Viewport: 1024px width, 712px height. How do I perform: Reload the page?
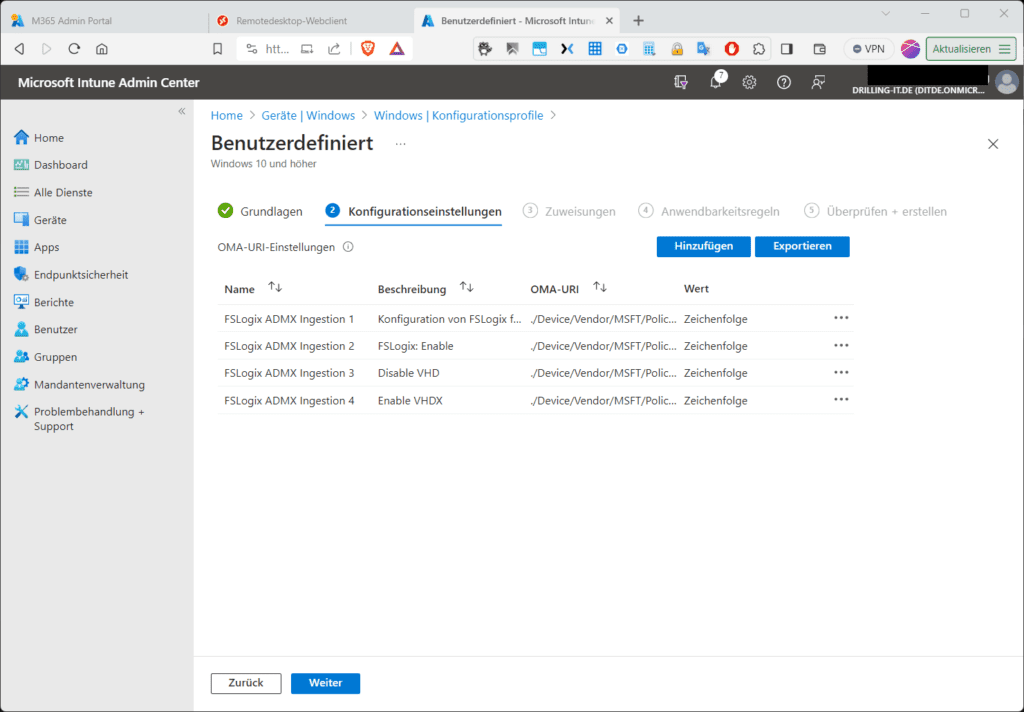pos(74,48)
